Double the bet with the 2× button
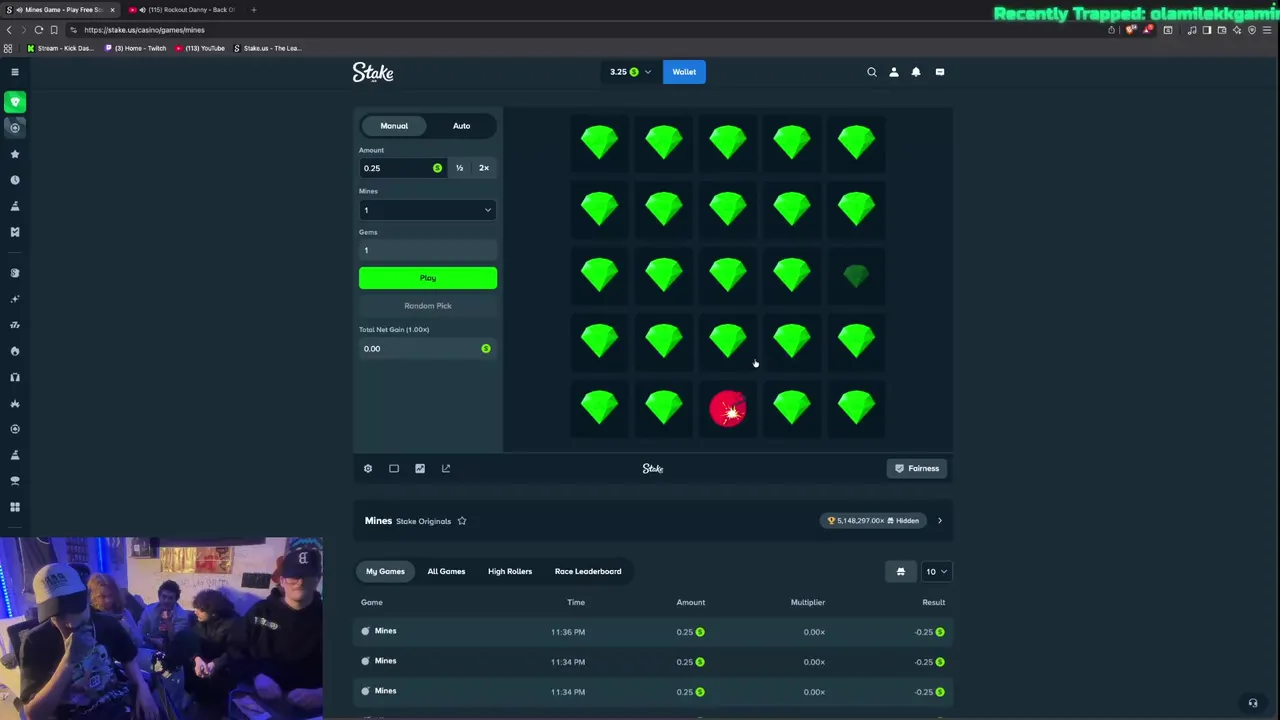 484,168
